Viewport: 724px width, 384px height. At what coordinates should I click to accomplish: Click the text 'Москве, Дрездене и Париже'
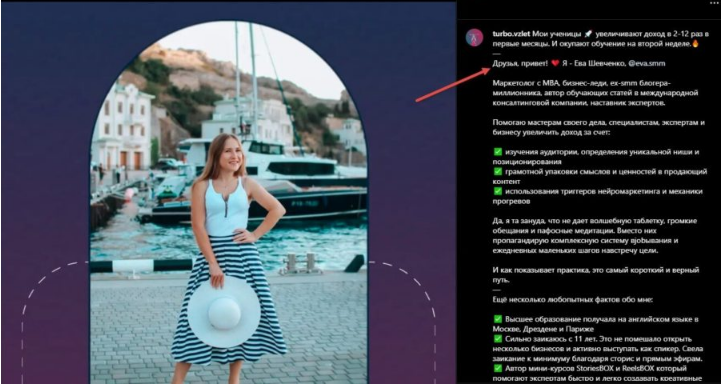click(x=543, y=329)
